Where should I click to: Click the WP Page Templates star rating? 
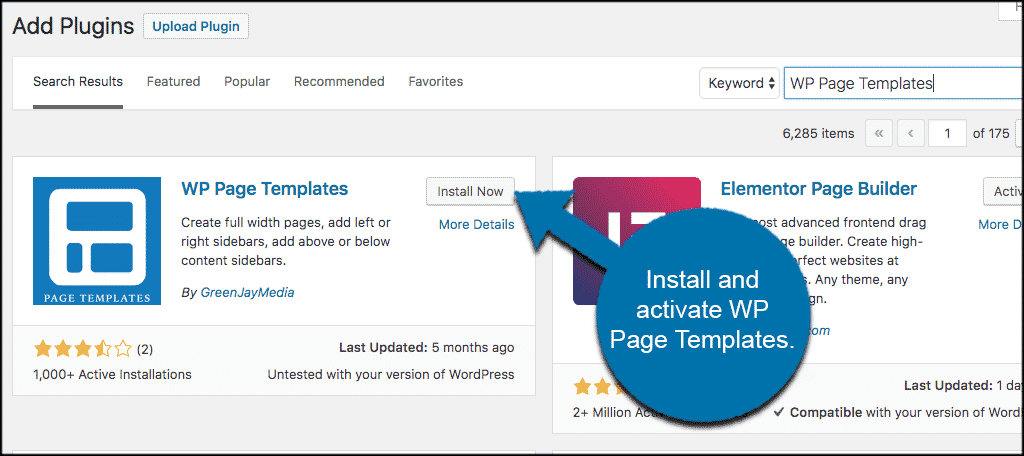83,349
